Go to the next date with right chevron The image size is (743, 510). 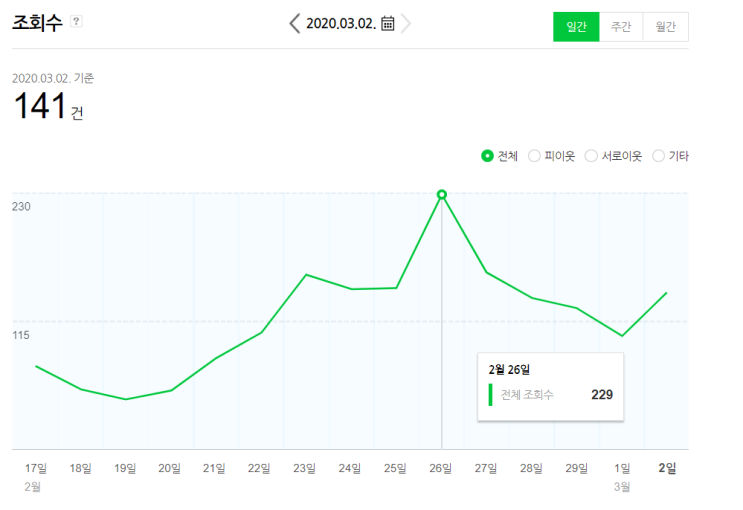(406, 23)
